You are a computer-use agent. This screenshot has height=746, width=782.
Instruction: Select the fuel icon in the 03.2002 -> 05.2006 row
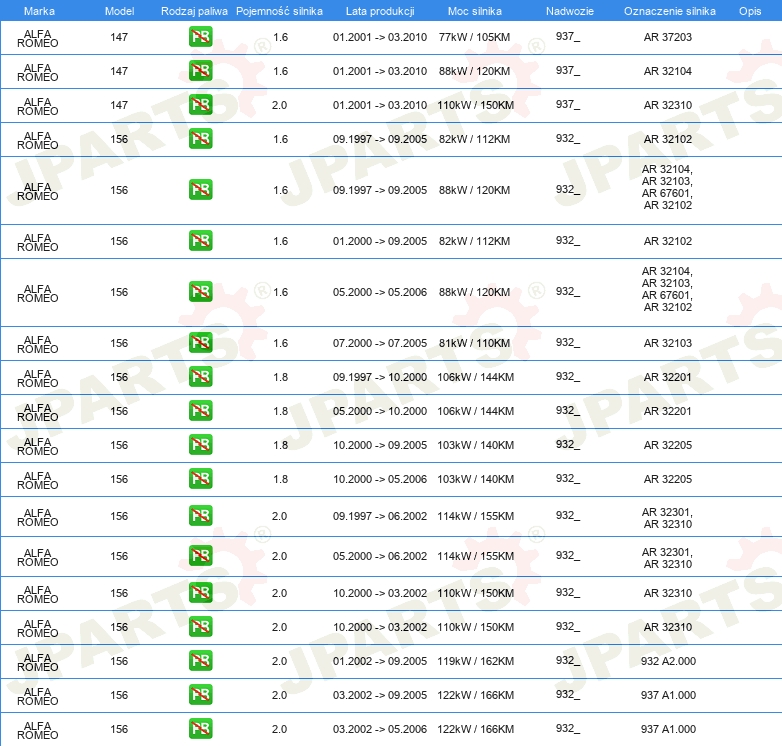(200, 729)
